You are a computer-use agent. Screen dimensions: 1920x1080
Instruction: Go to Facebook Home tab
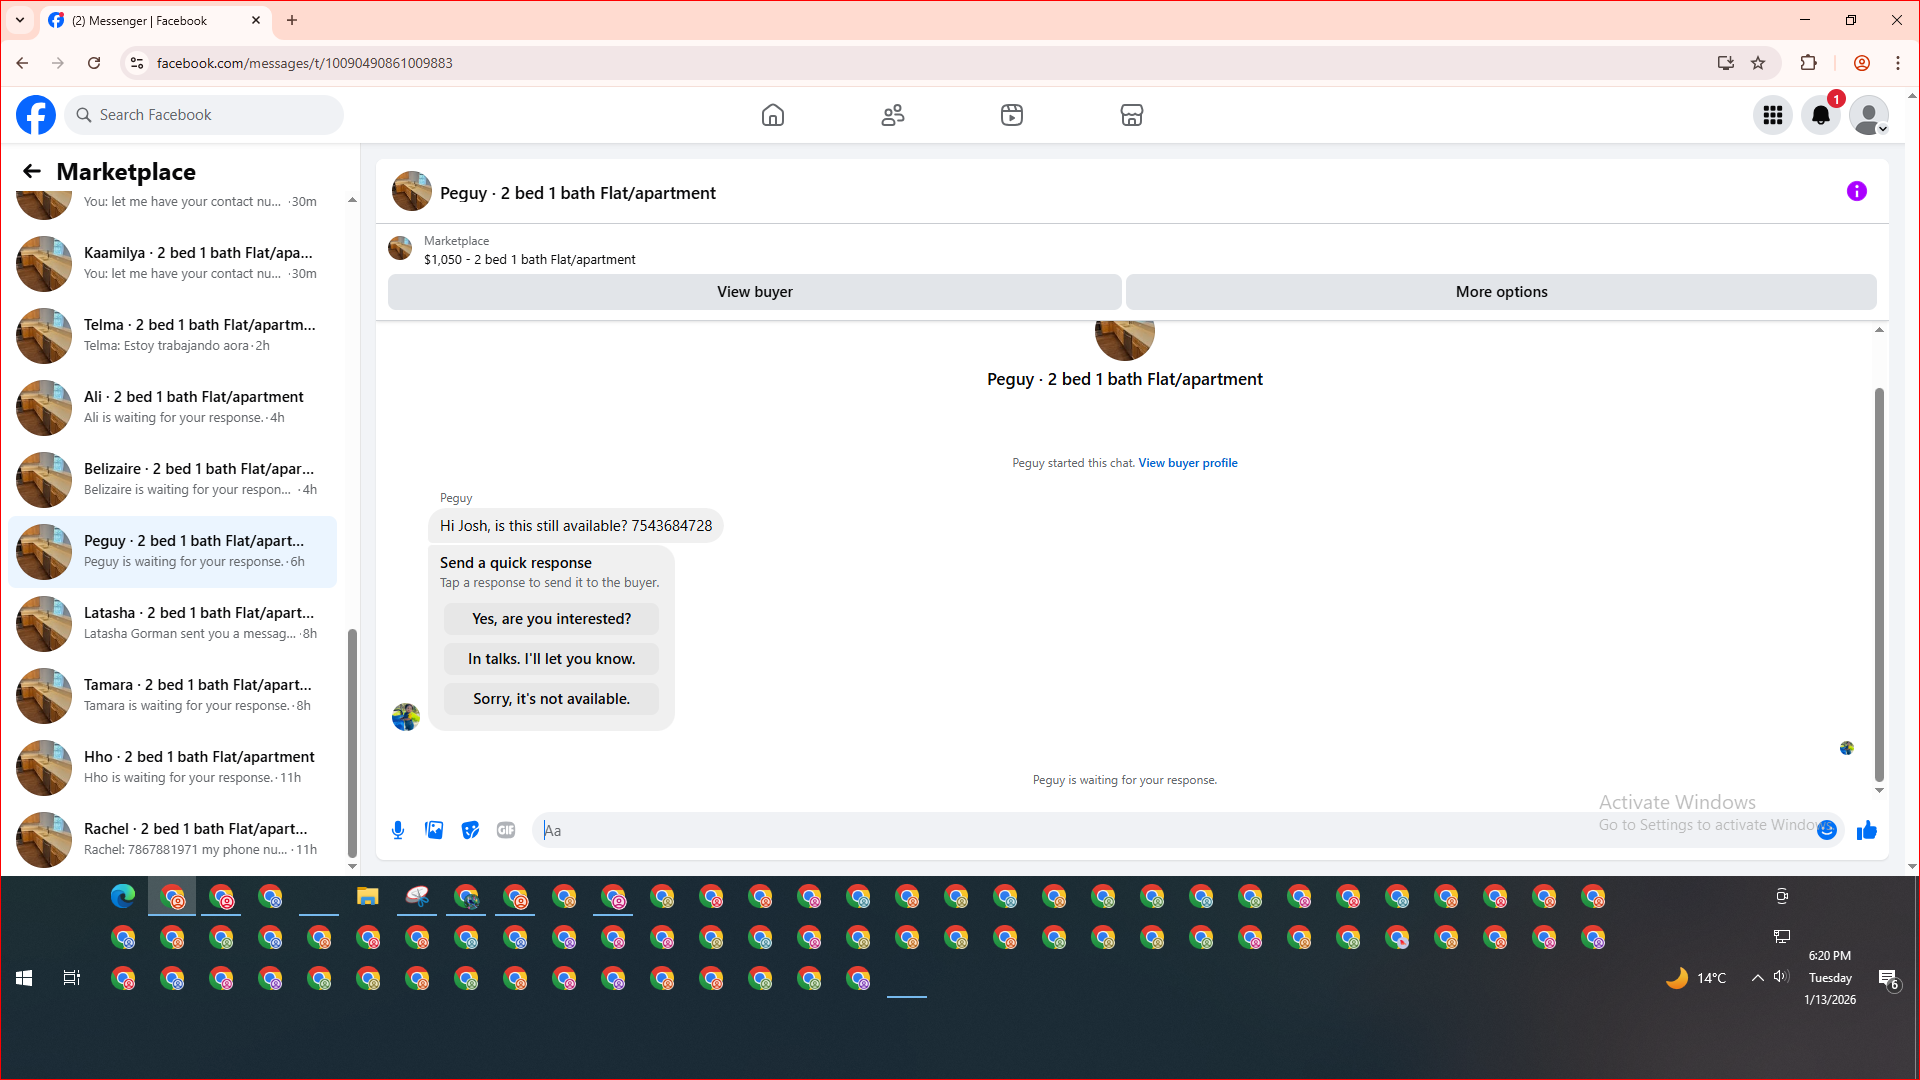coord(773,115)
